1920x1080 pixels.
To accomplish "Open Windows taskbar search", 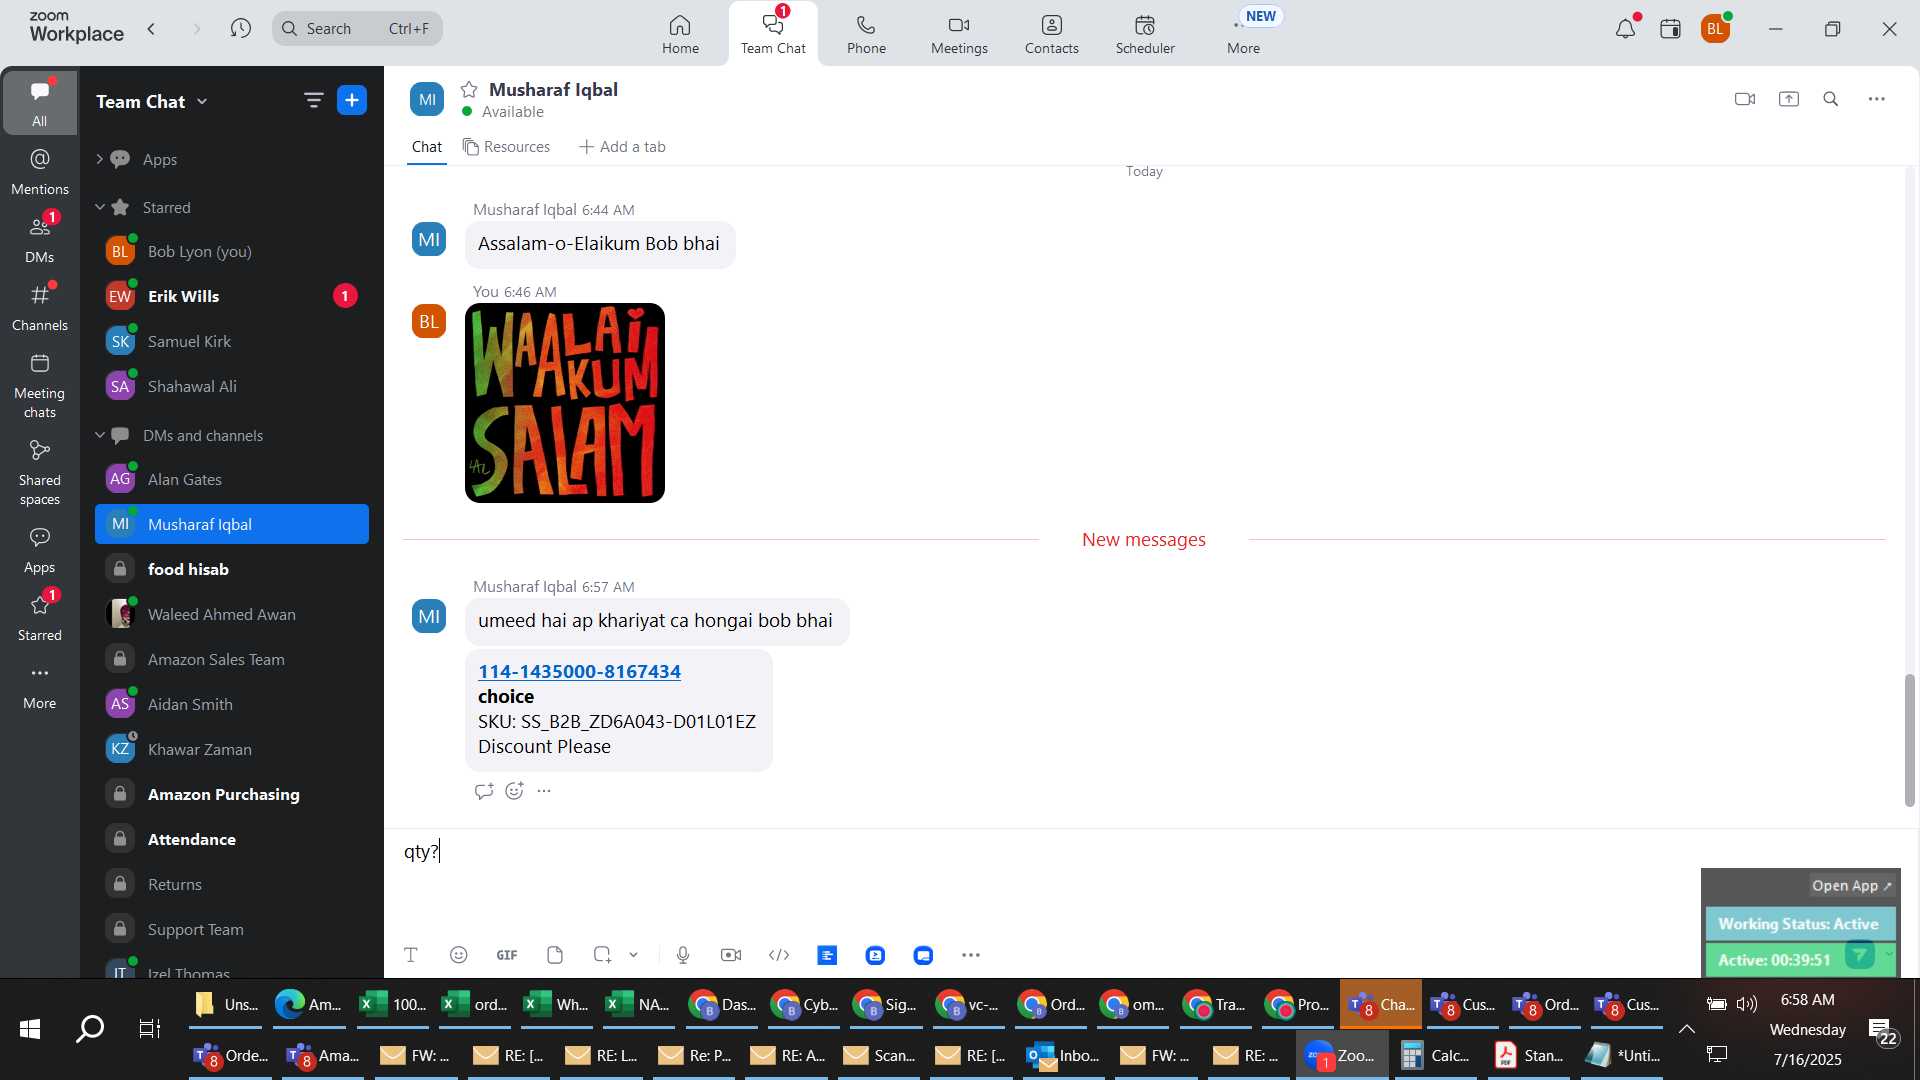I will coord(90,1029).
